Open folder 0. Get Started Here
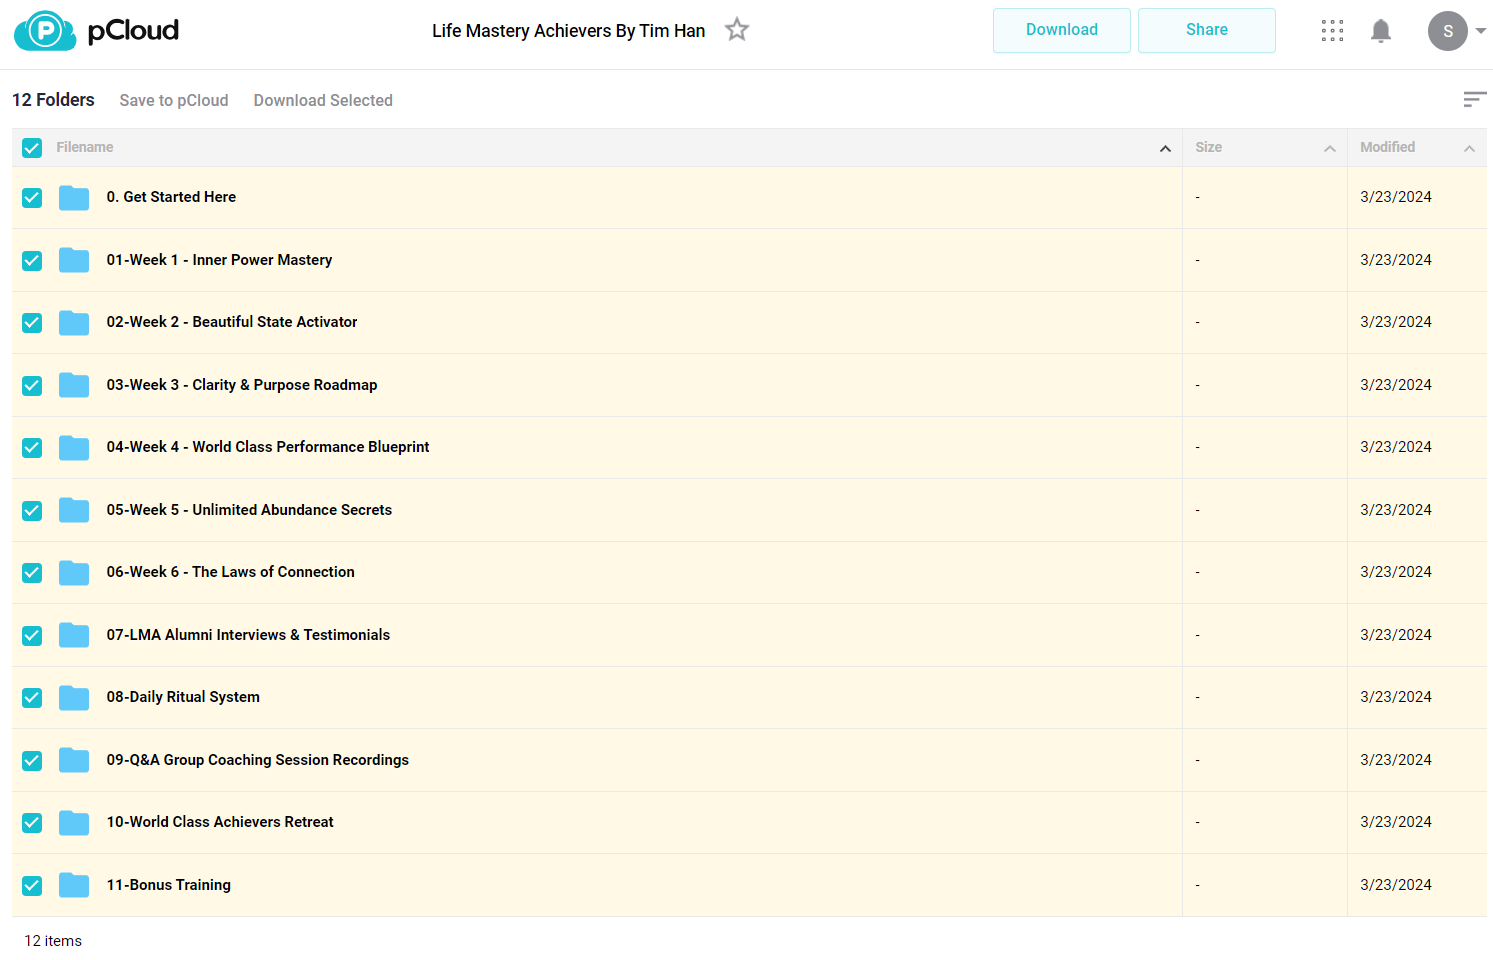This screenshot has width=1493, height=960. pyautogui.click(x=171, y=197)
